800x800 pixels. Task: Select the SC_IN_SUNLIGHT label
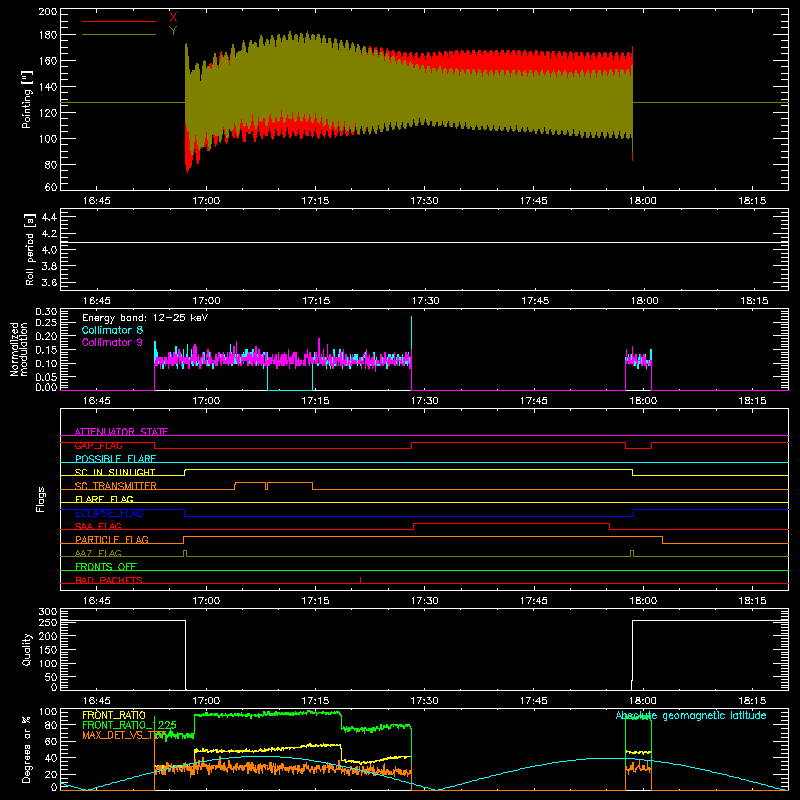[115, 472]
